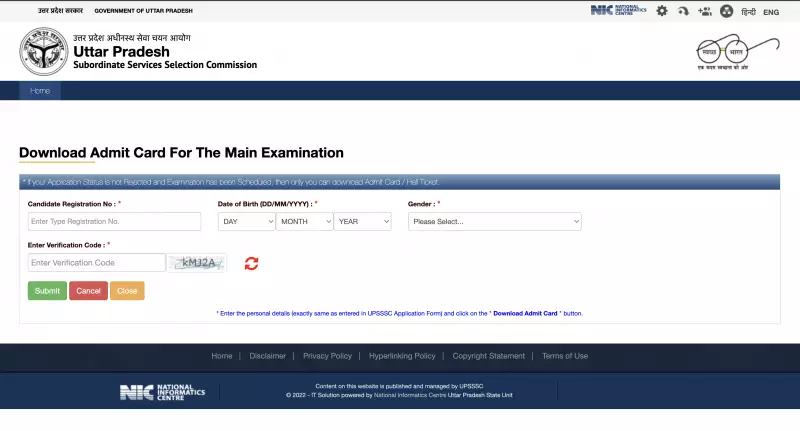The image size is (800, 431).
Task: Switch language to ENG
Action: click(x=771, y=12)
